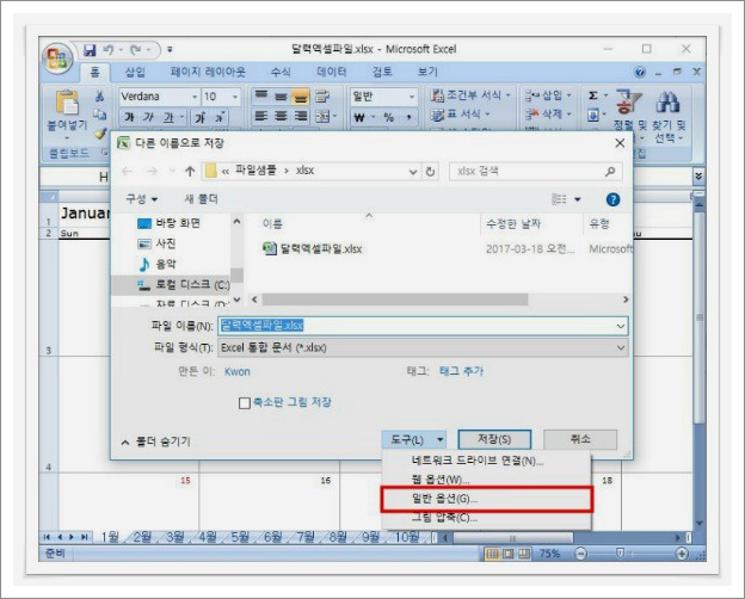Image resolution: width=745 pixels, height=599 pixels.
Task: Select file 달력엑셀파일.xlsx in the list
Action: click(313, 248)
